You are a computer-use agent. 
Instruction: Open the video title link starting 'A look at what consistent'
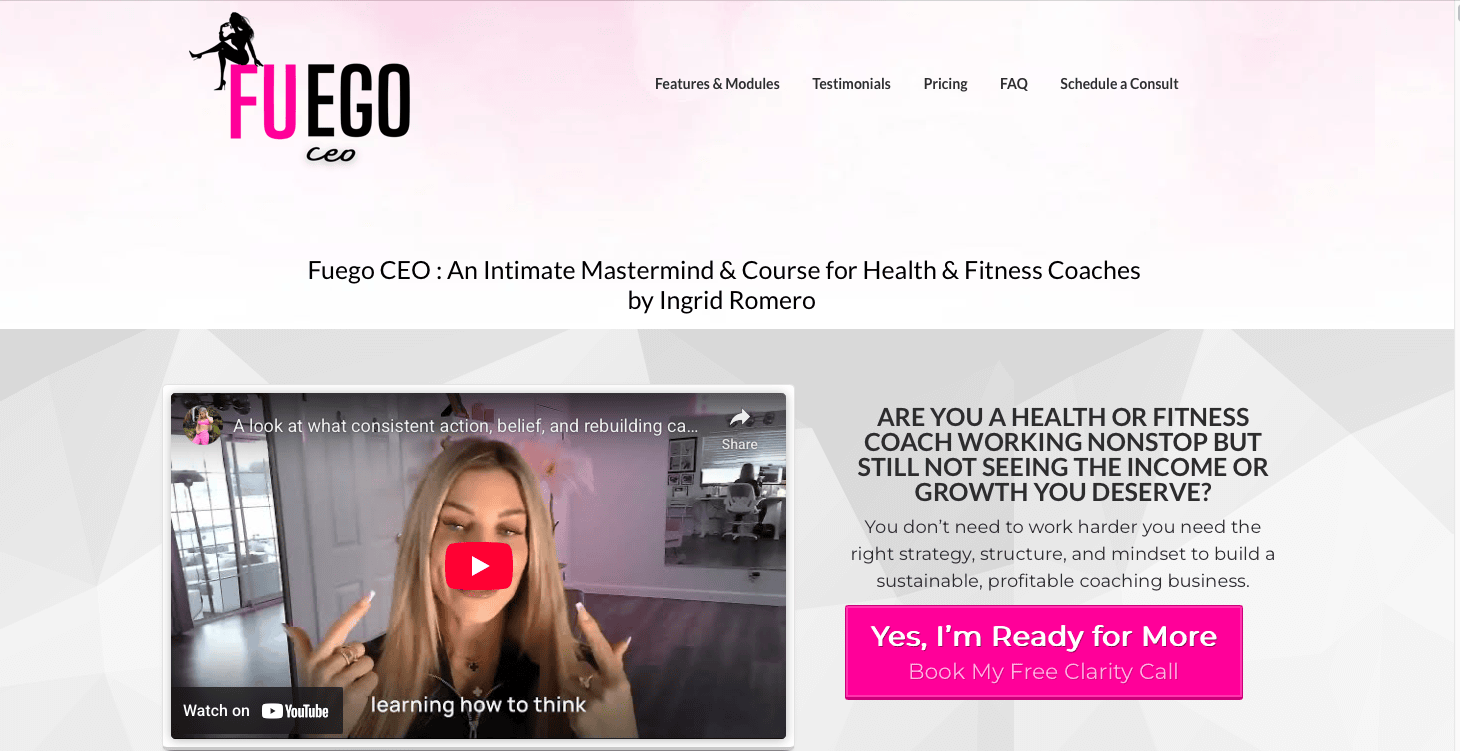(x=466, y=426)
